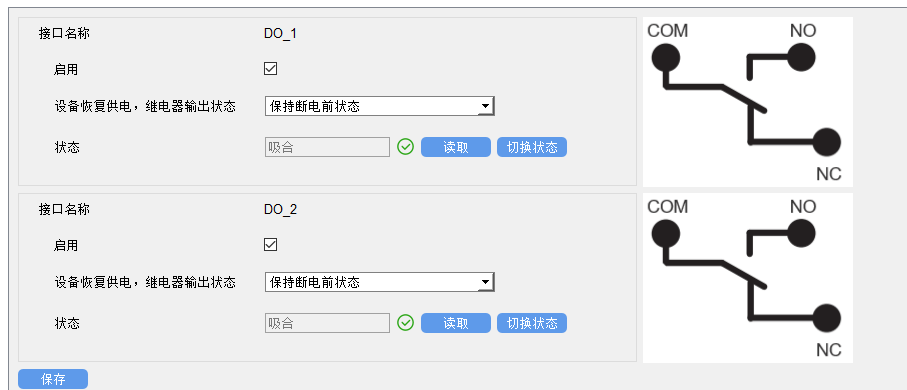
Task: Click the COM terminal dot in DO_1 diagram
Action: click(665, 57)
